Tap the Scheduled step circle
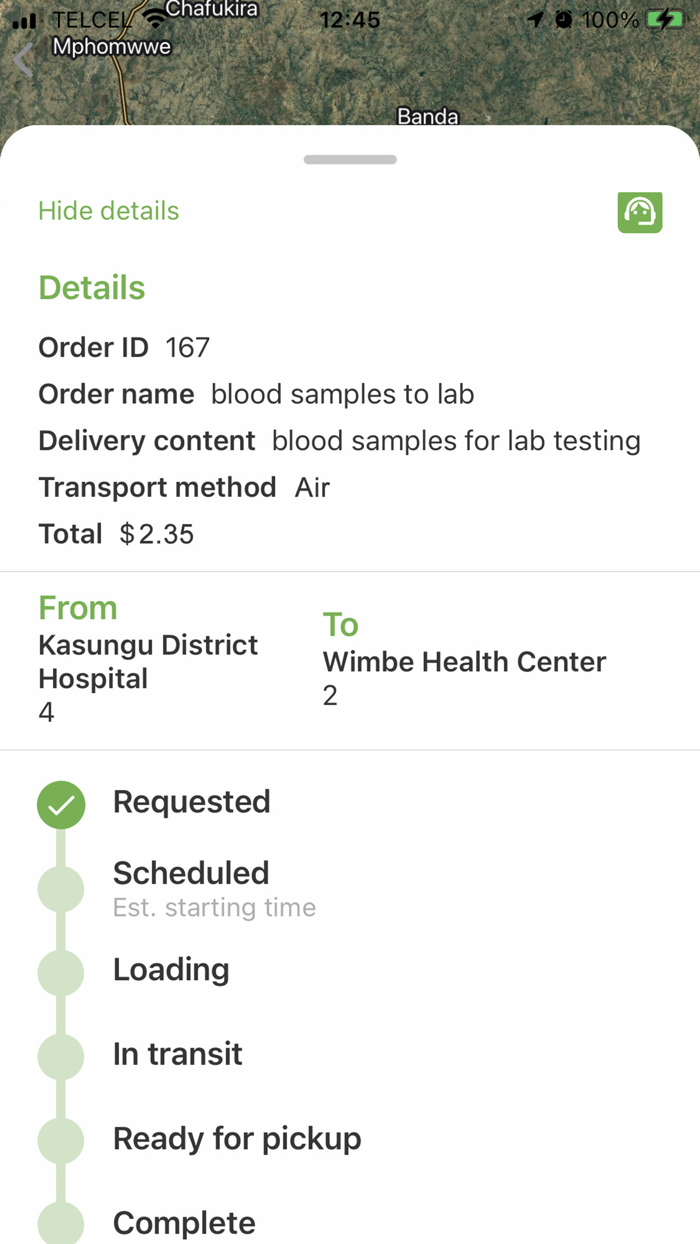 click(x=61, y=888)
